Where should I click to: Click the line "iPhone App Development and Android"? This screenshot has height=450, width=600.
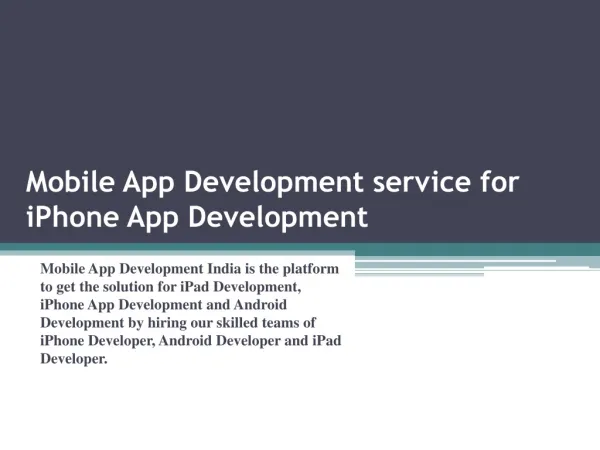[163, 305]
